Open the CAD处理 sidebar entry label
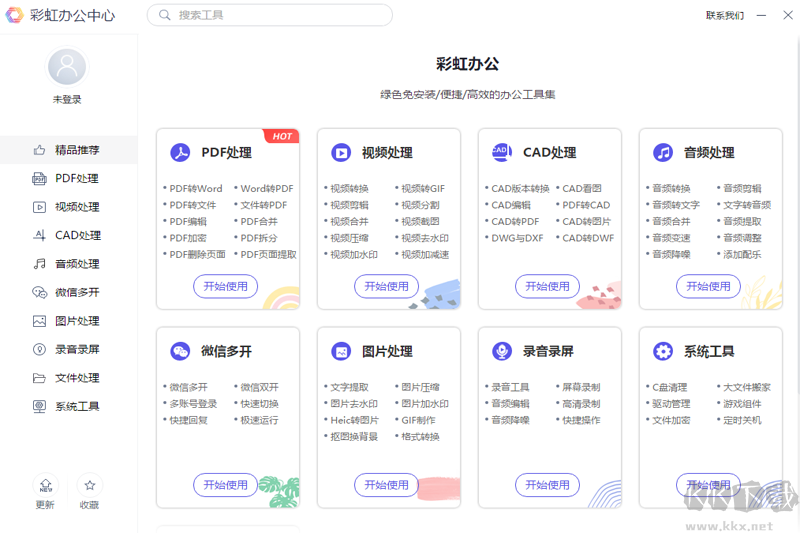 click(78, 235)
